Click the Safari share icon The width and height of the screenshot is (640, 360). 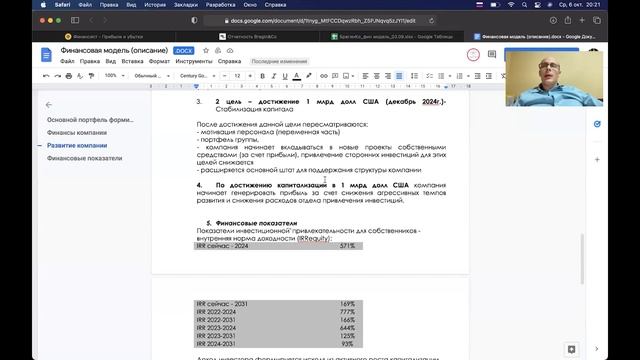(568, 20)
